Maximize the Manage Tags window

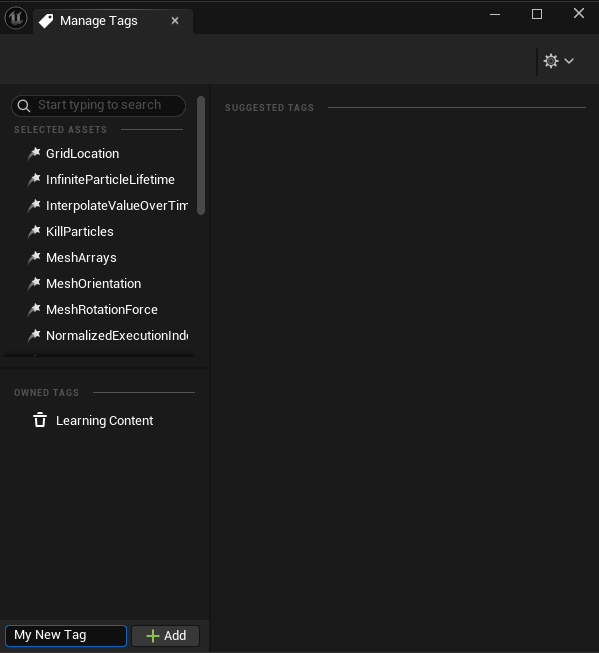(537, 14)
